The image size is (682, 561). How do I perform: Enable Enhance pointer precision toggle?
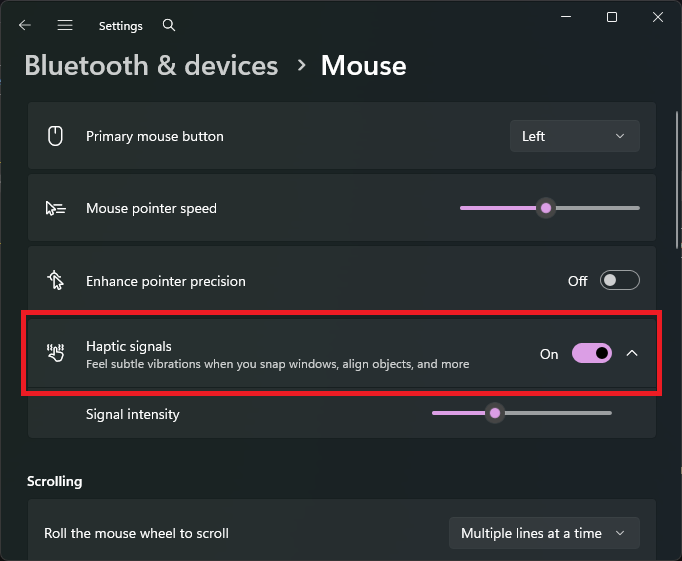(619, 280)
